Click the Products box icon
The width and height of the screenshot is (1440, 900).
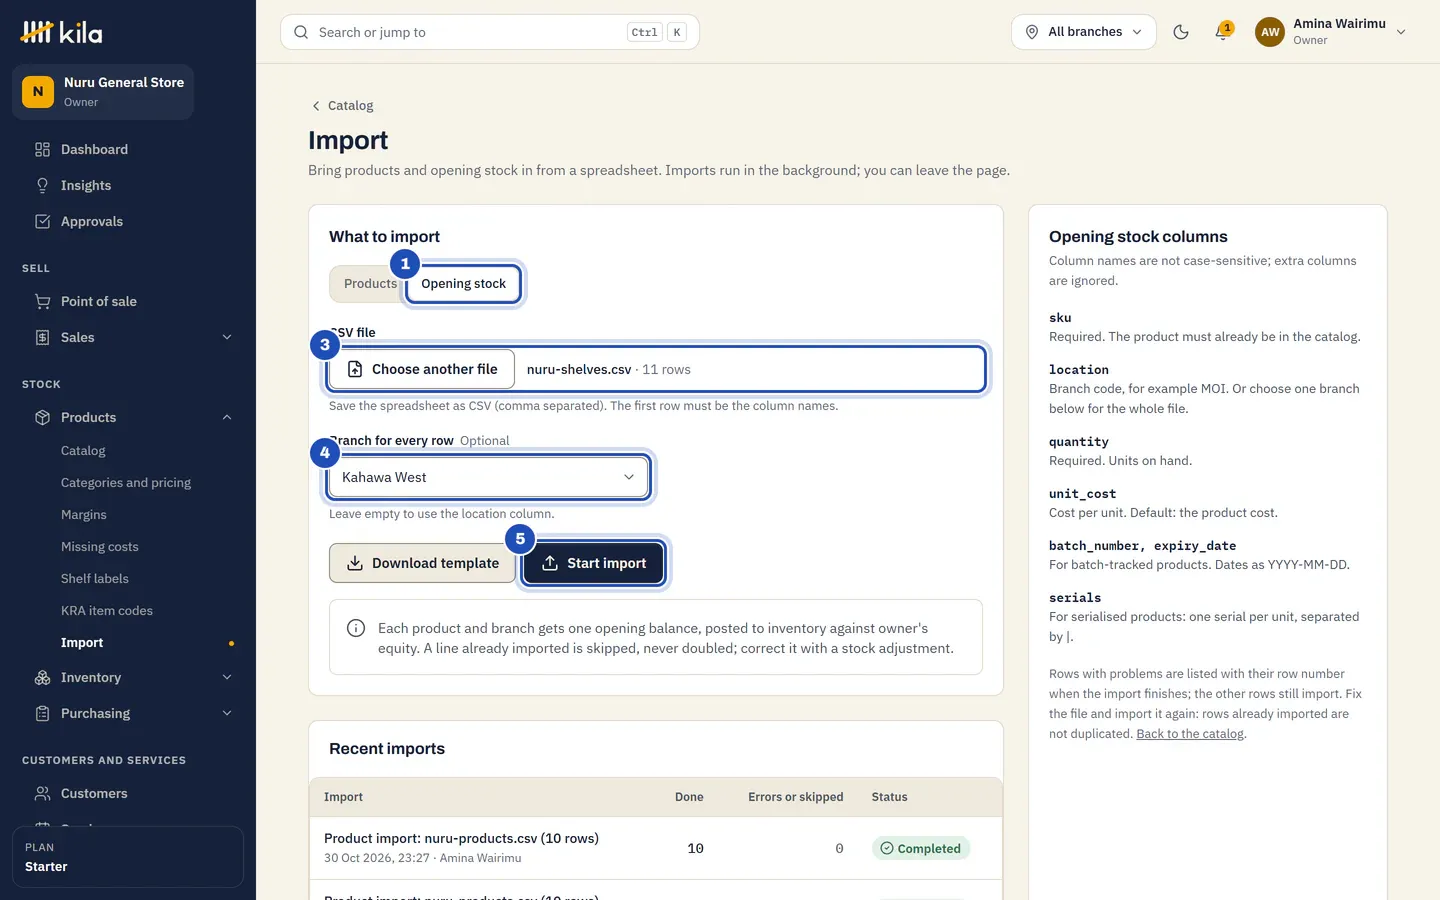42,418
